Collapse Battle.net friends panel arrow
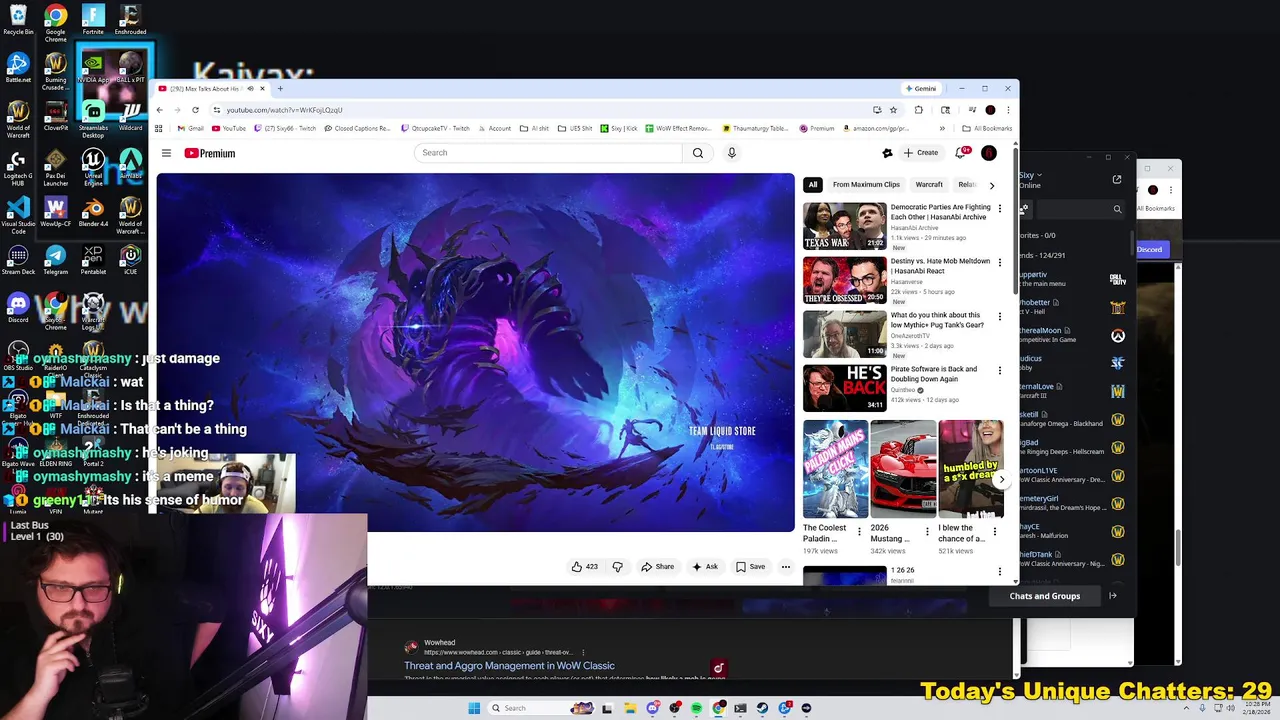Image resolution: width=1280 pixels, height=720 pixels. point(1113,596)
